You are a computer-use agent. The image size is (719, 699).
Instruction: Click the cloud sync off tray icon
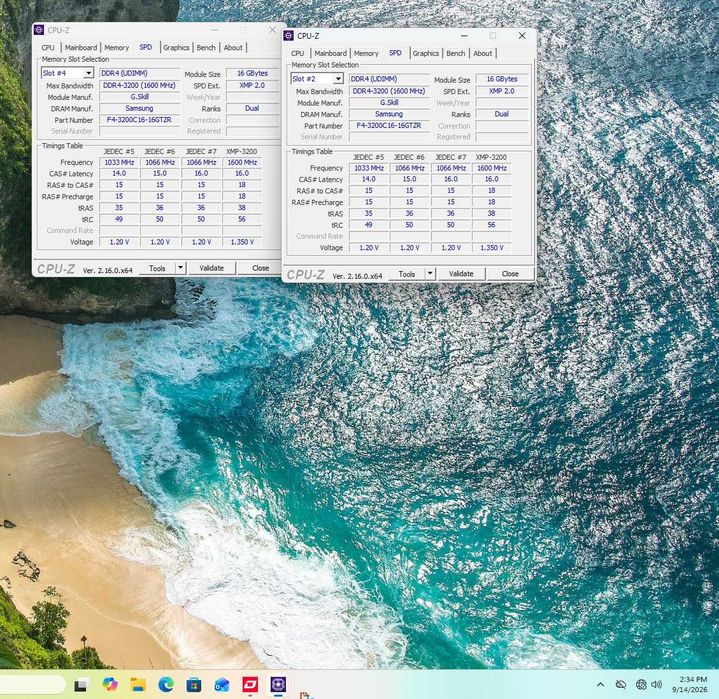click(x=621, y=685)
